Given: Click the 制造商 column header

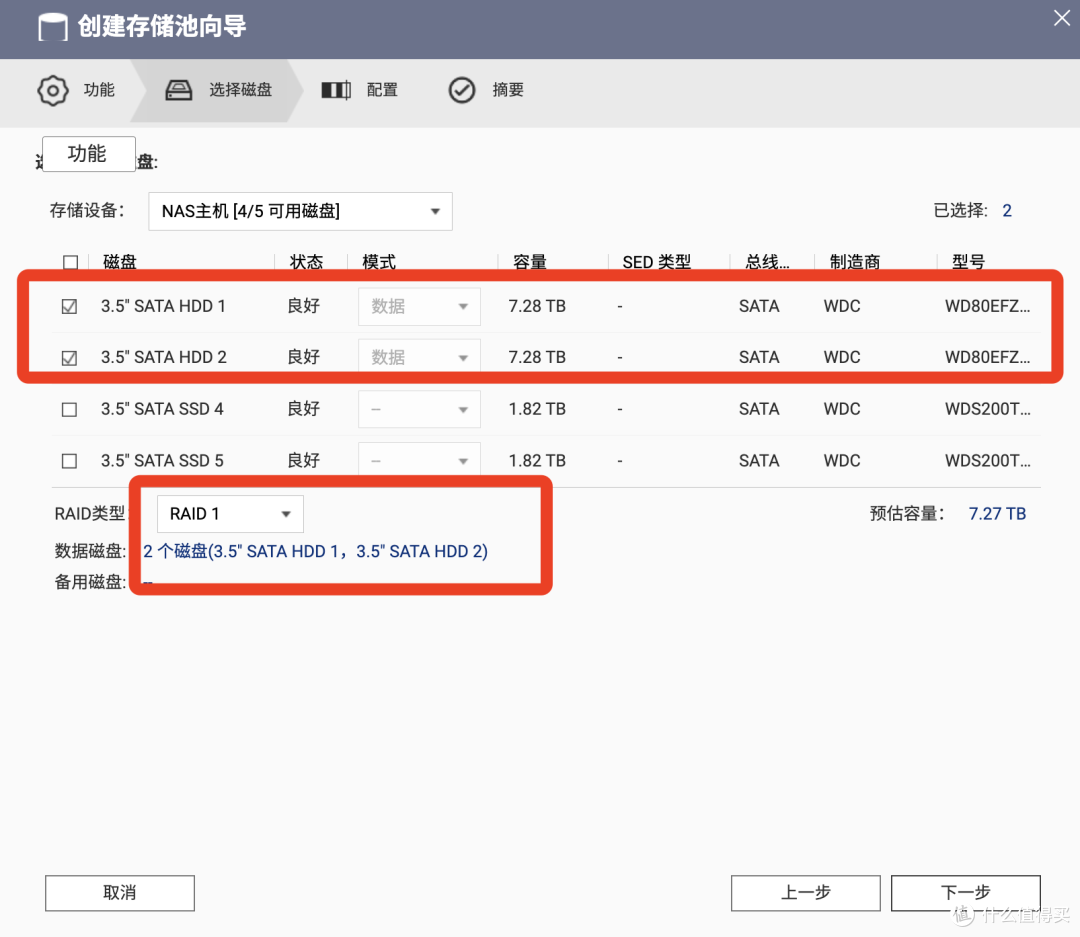Looking at the screenshot, I should pos(855,262).
